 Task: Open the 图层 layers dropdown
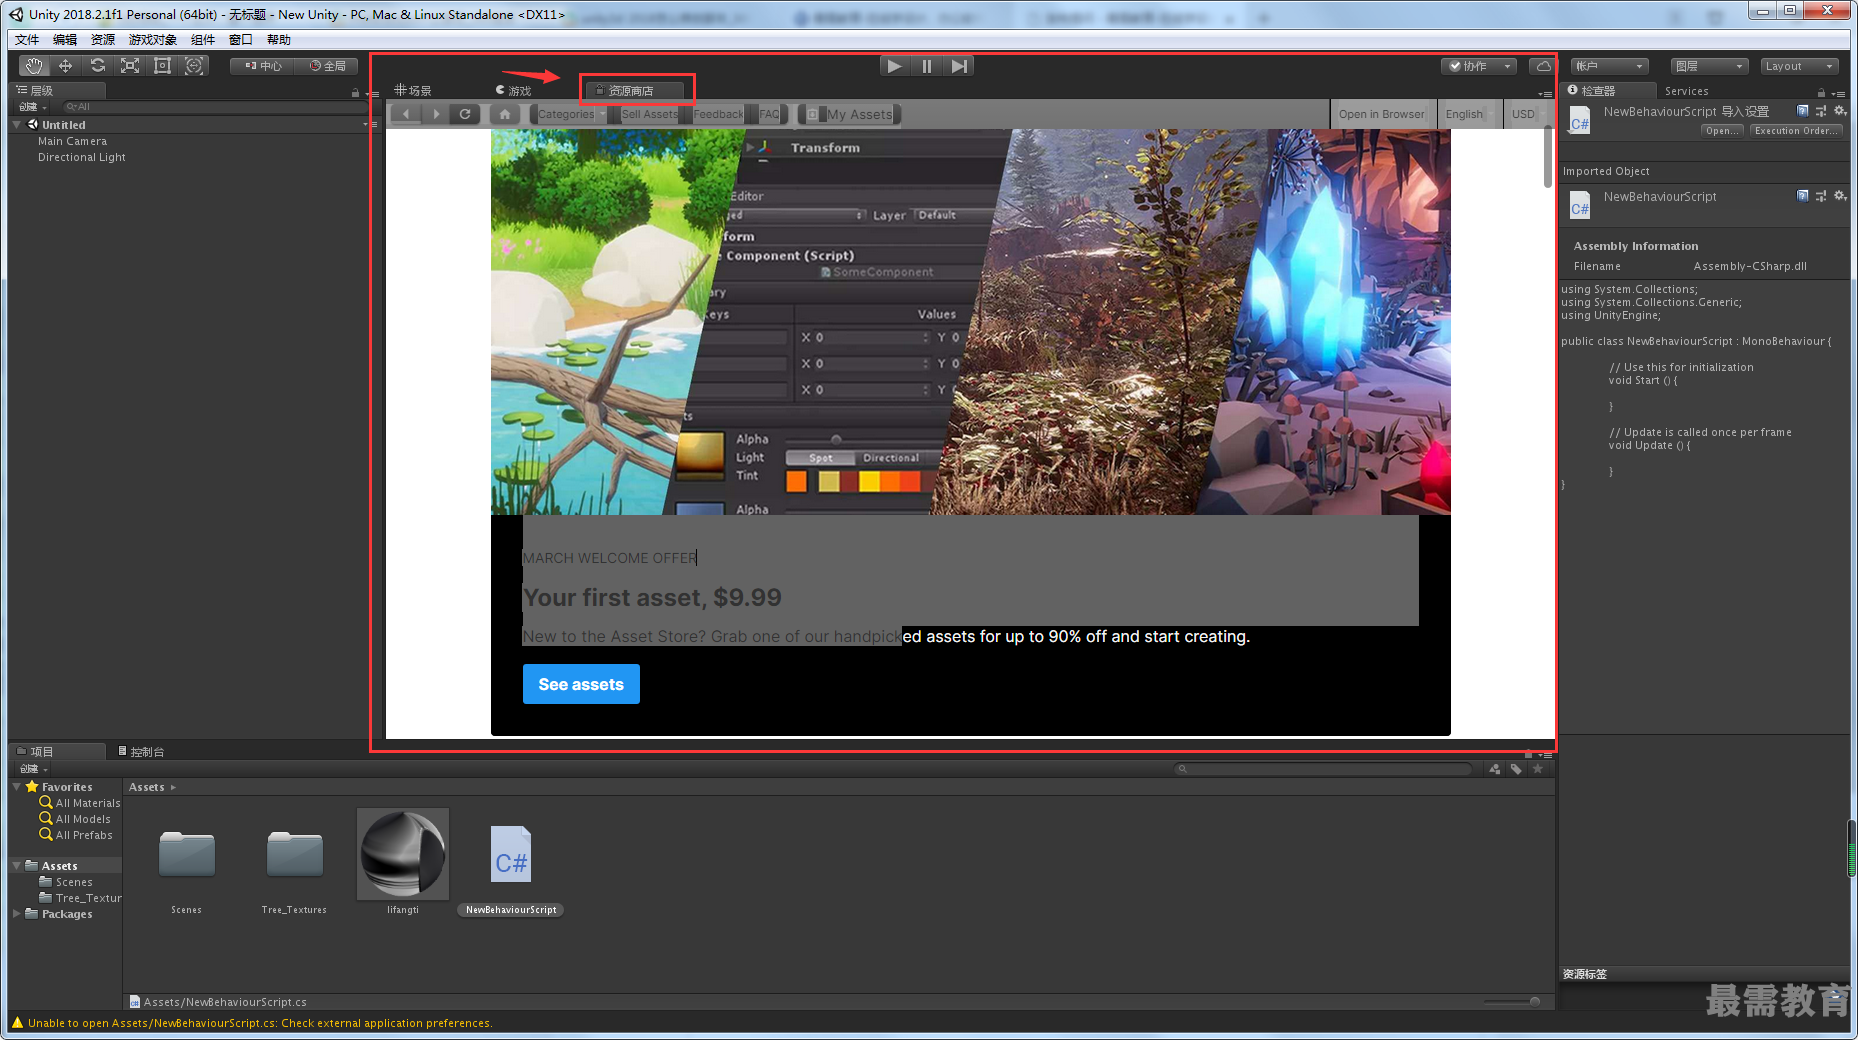[1709, 66]
